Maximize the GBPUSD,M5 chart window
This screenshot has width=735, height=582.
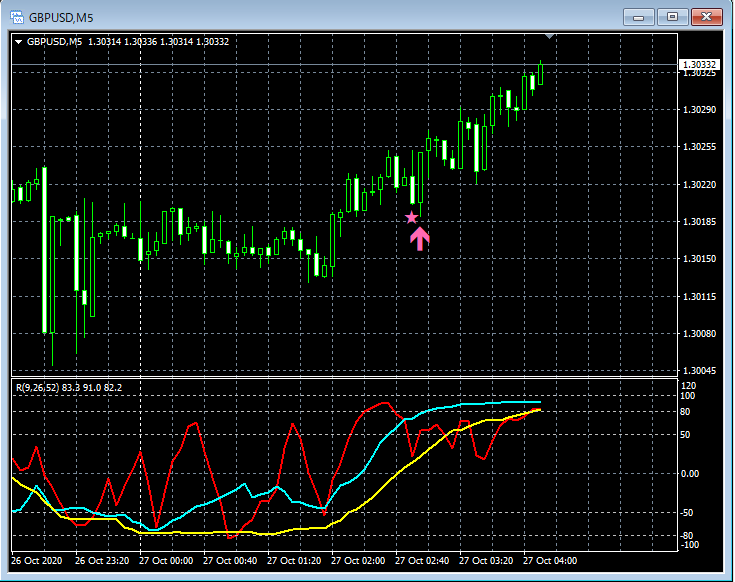(672, 17)
